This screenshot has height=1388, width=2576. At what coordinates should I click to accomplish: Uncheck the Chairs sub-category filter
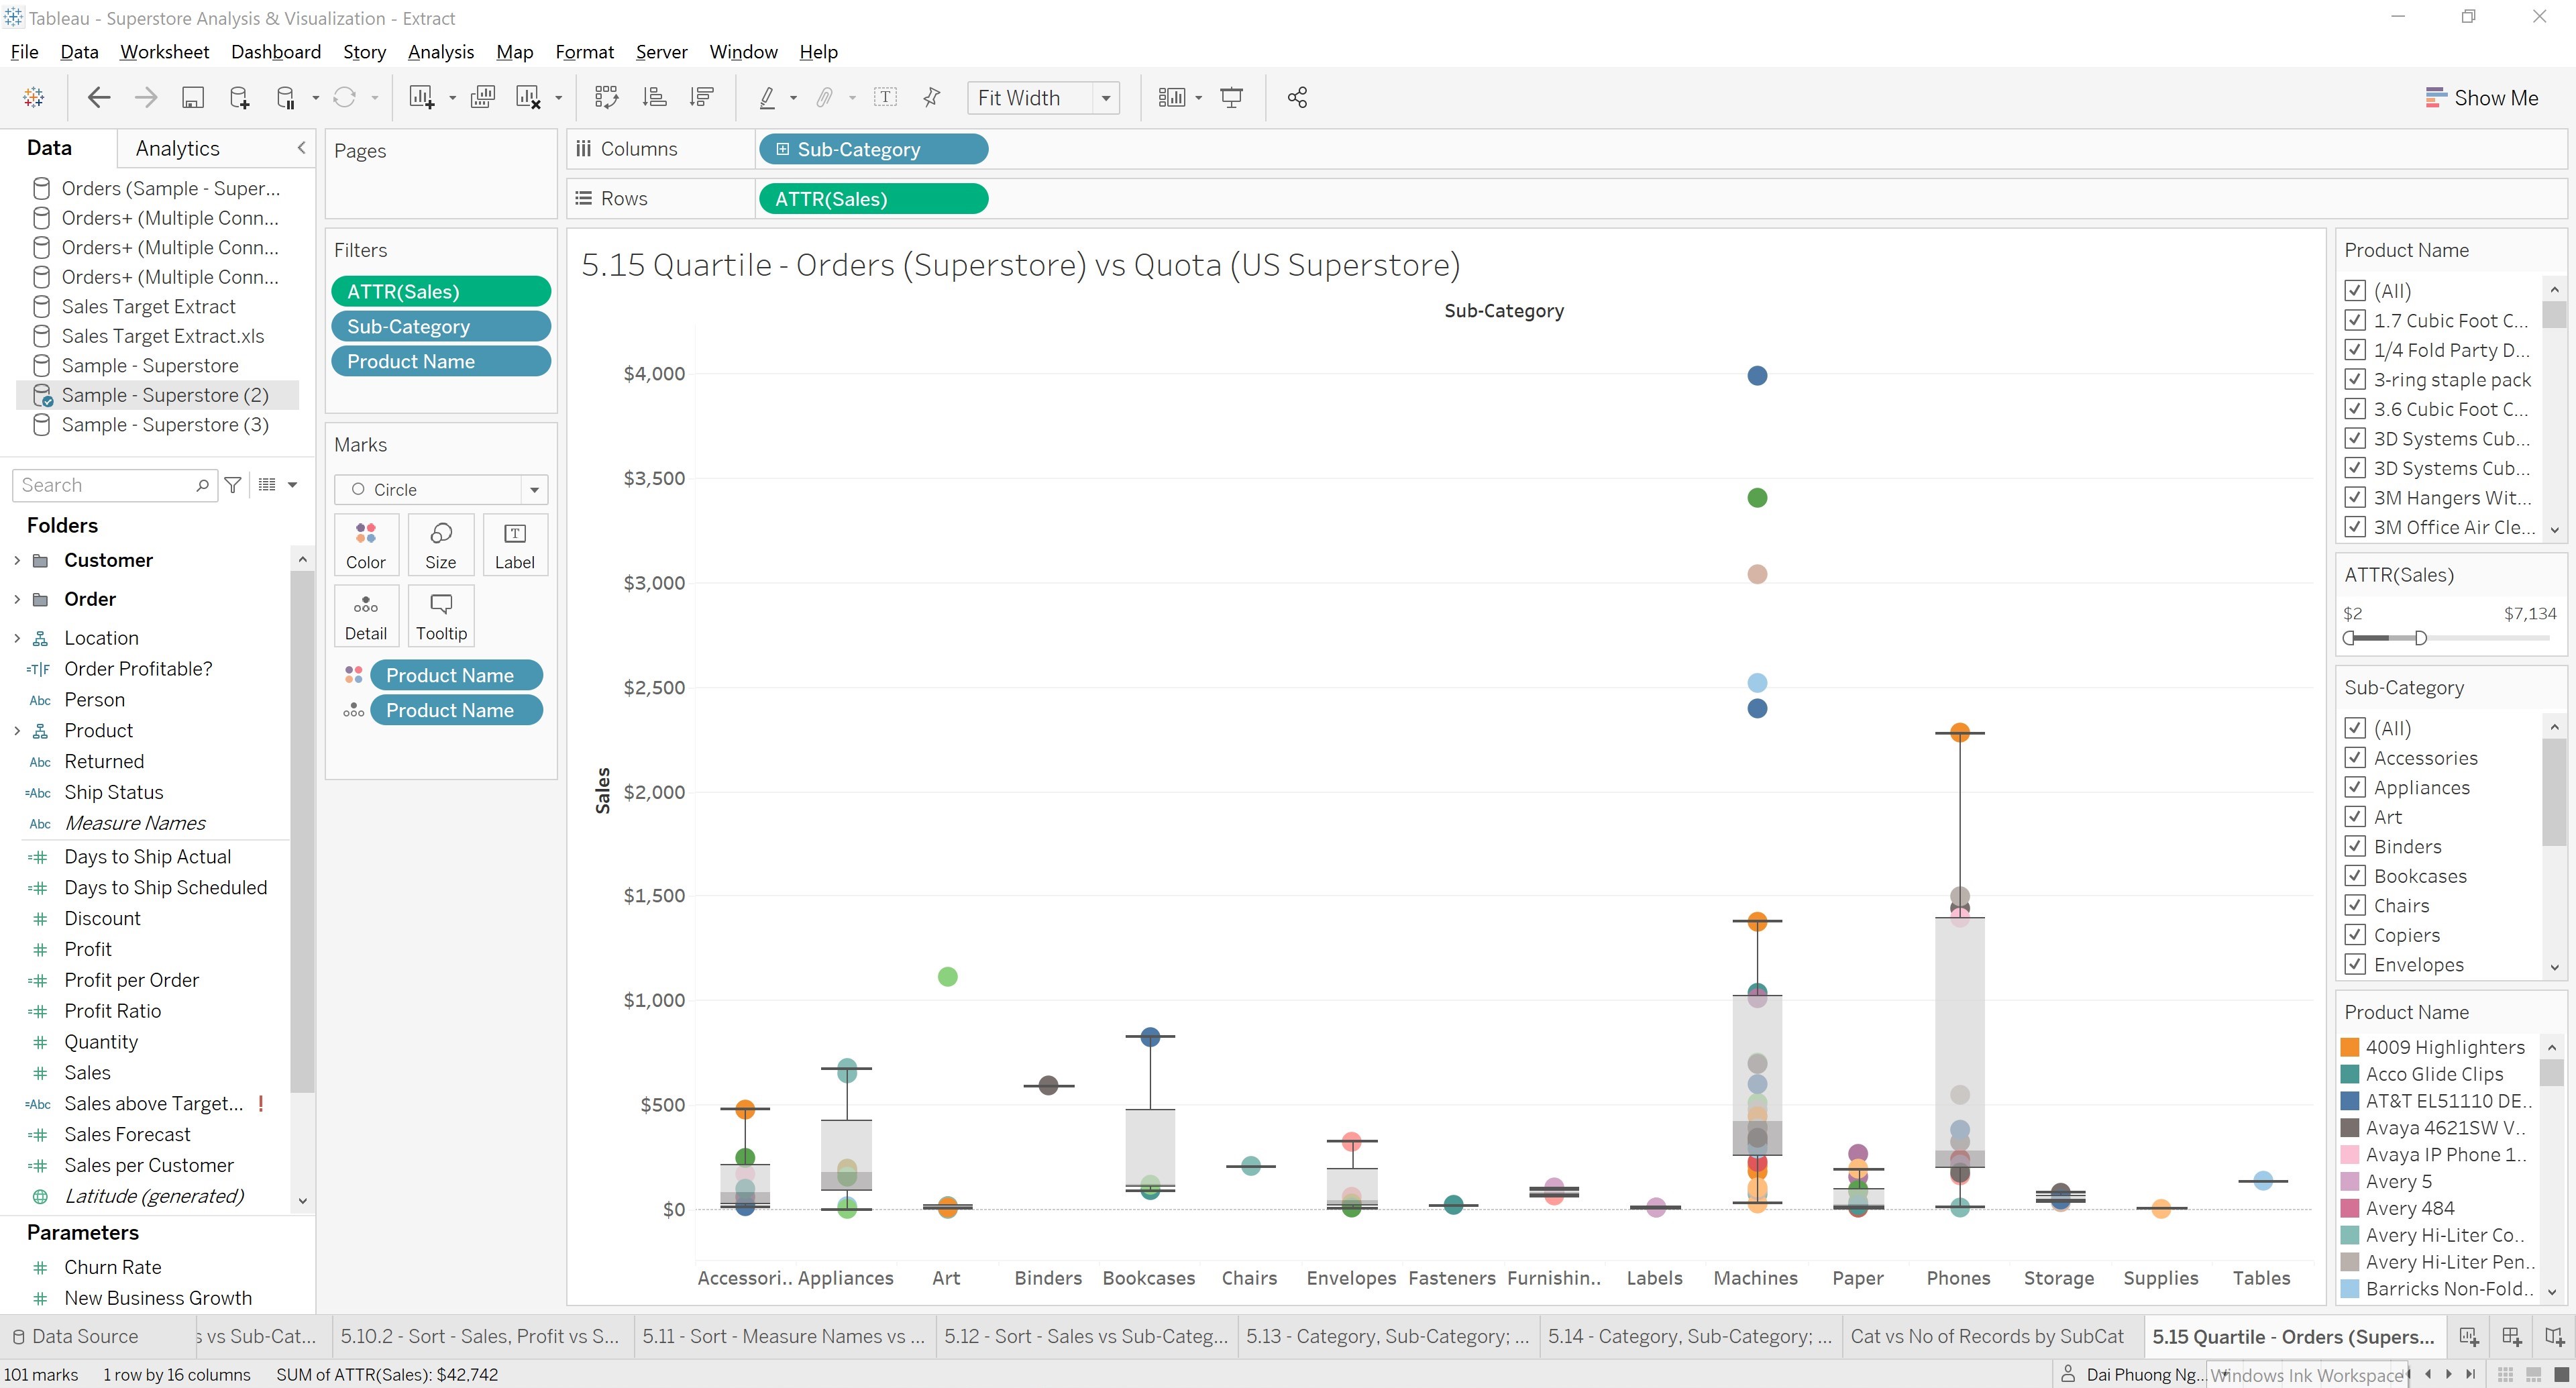[x=2356, y=905]
